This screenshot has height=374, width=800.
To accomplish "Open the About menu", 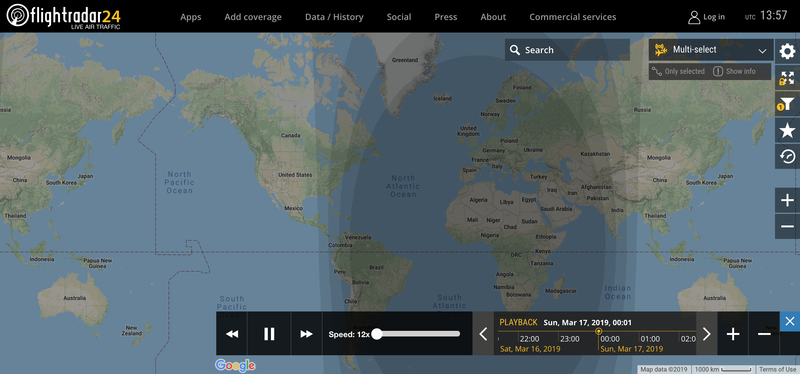I will click(493, 17).
